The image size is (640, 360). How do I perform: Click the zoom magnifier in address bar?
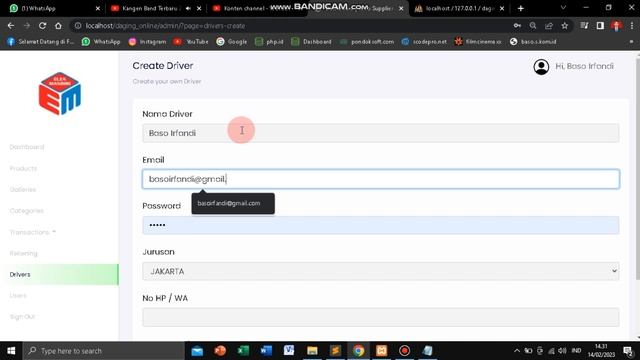point(533,26)
